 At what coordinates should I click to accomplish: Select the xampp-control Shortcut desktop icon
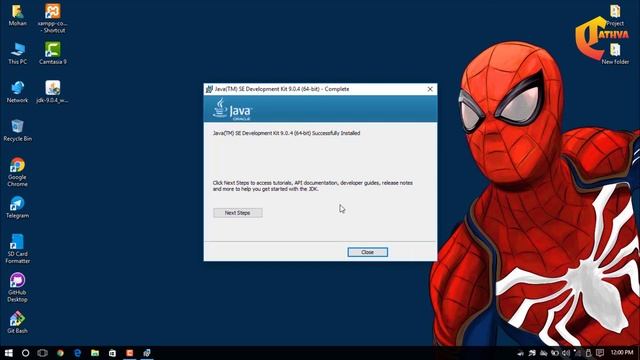coord(53,18)
